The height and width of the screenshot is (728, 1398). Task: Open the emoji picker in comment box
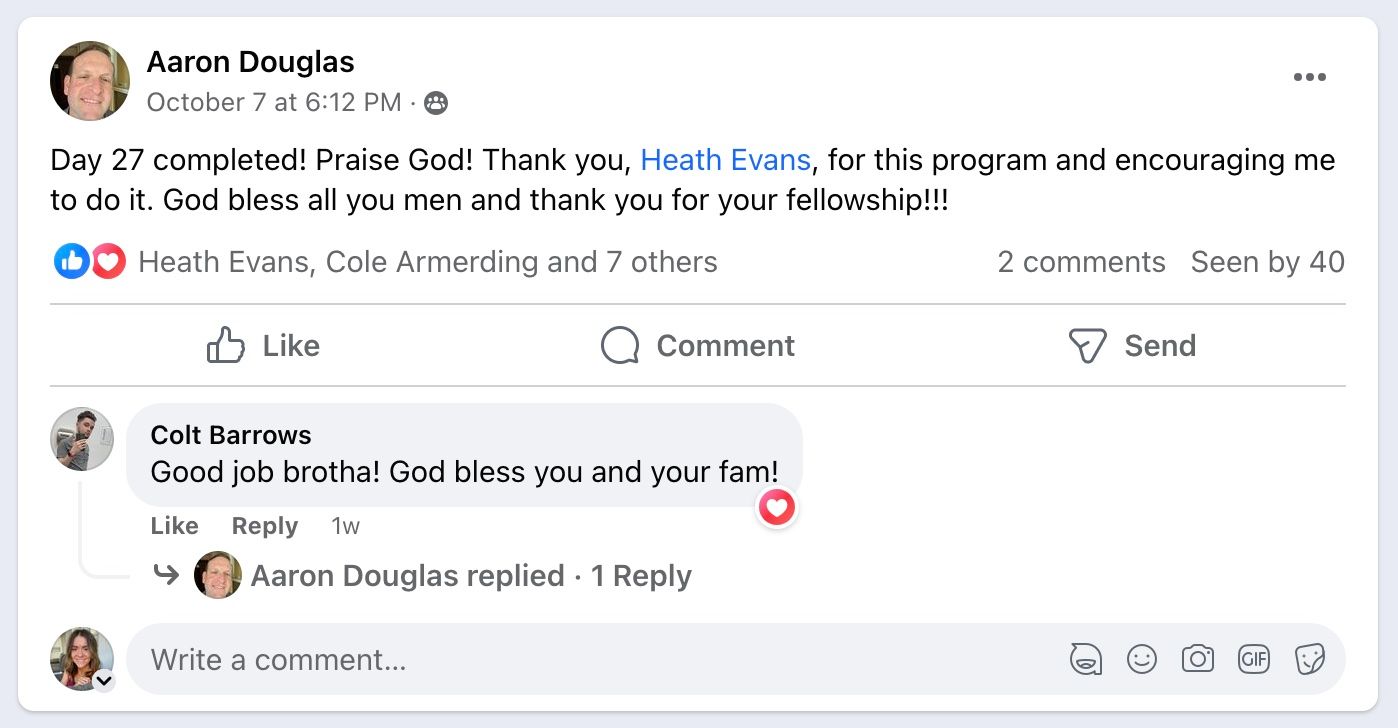(1141, 659)
